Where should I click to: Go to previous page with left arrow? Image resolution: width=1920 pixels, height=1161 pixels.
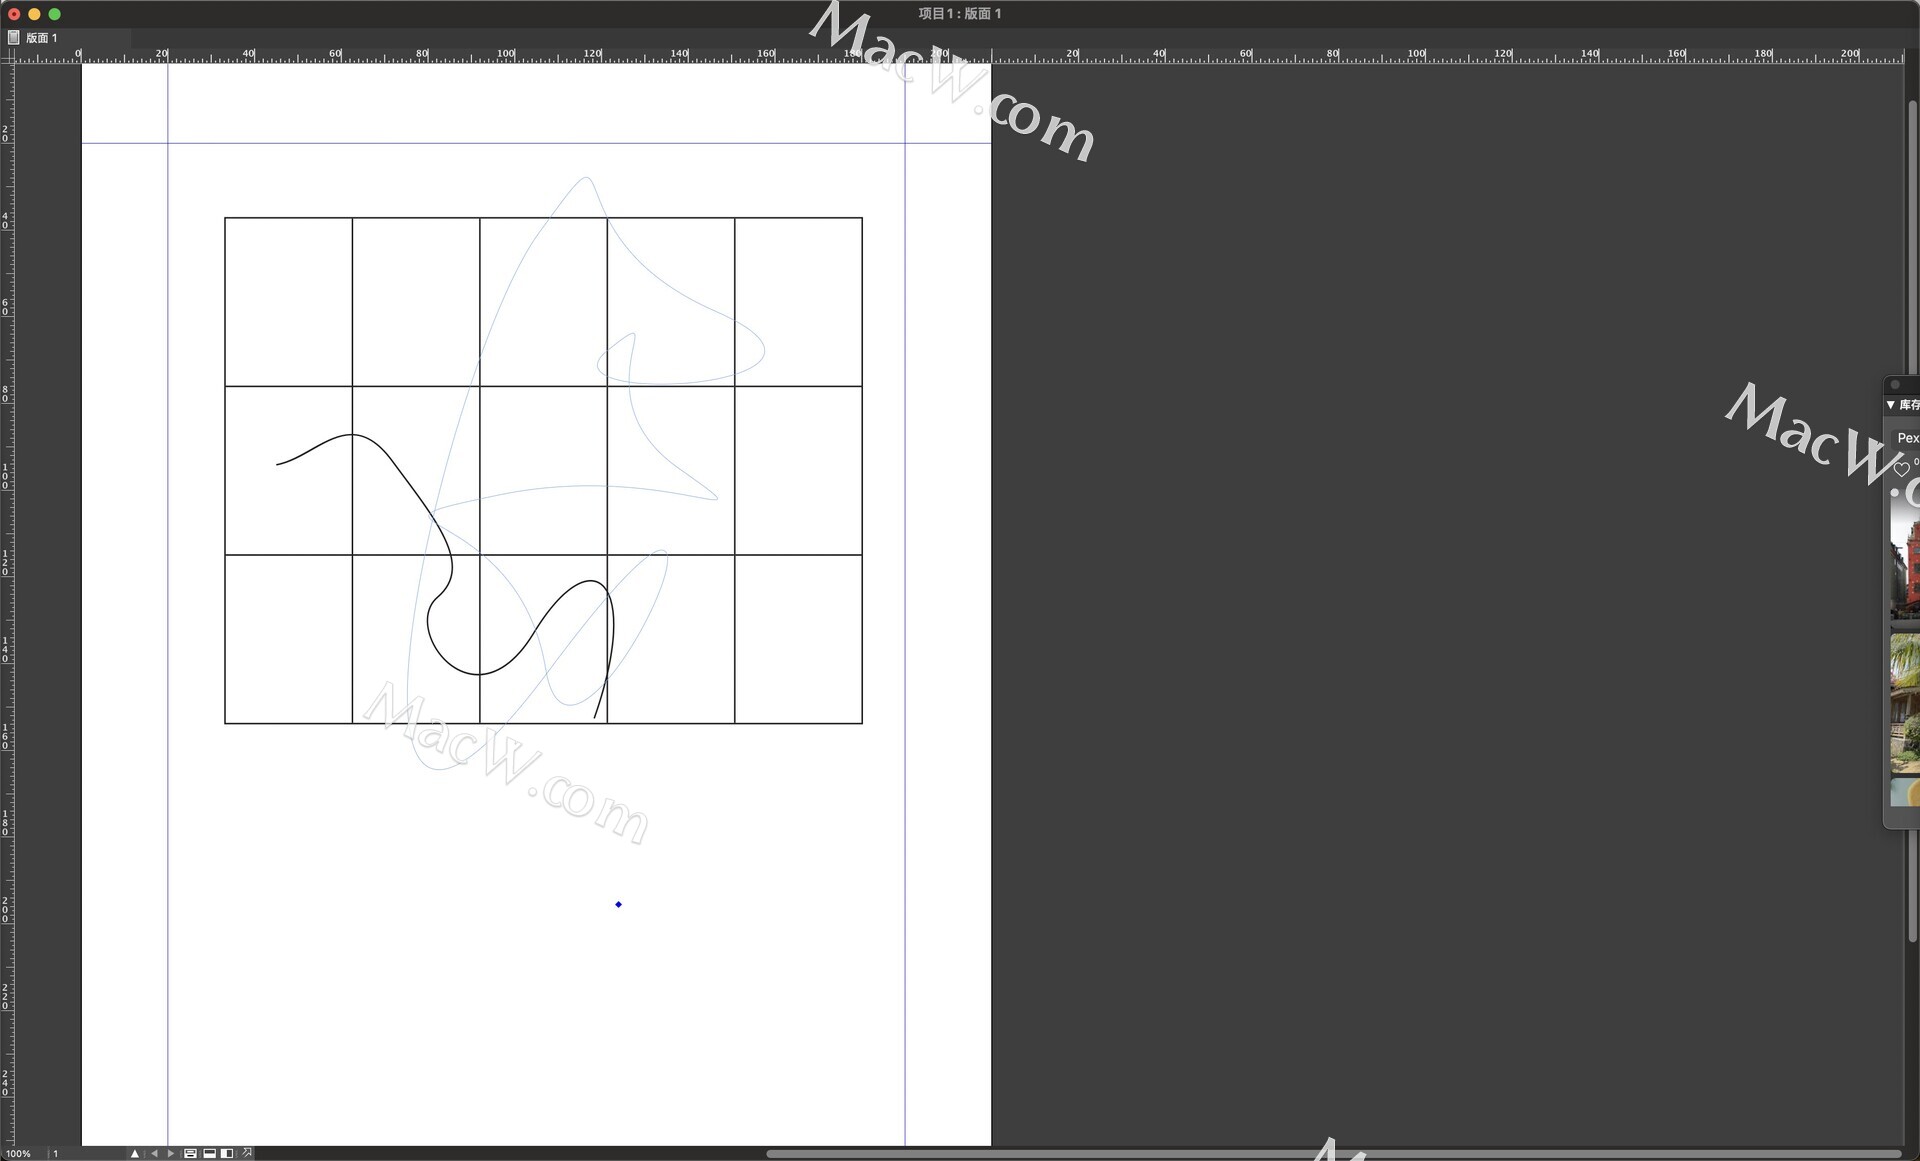(x=154, y=1153)
